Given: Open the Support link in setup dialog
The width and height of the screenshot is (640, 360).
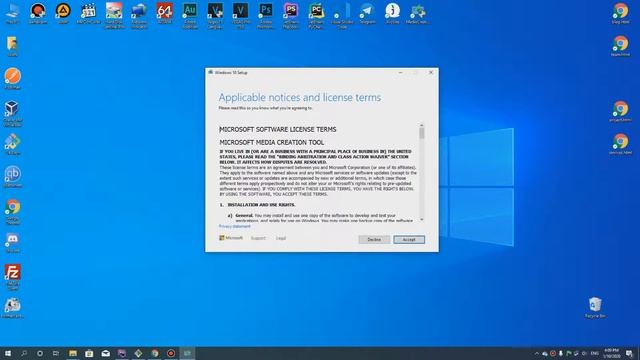Looking at the screenshot, I should pos(258,238).
